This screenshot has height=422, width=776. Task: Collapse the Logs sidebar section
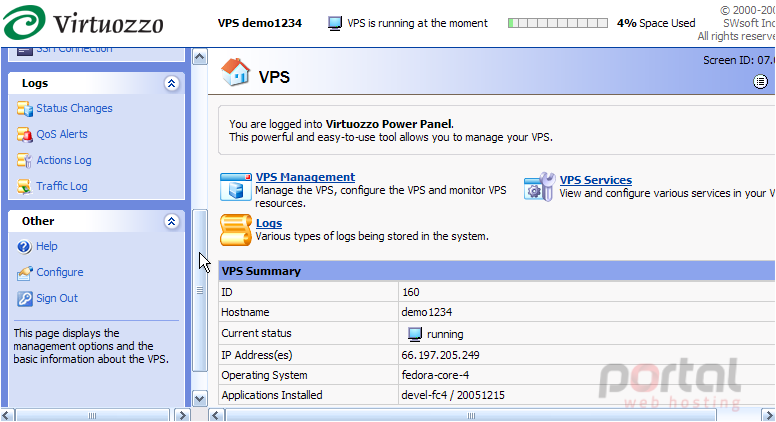[x=171, y=83]
